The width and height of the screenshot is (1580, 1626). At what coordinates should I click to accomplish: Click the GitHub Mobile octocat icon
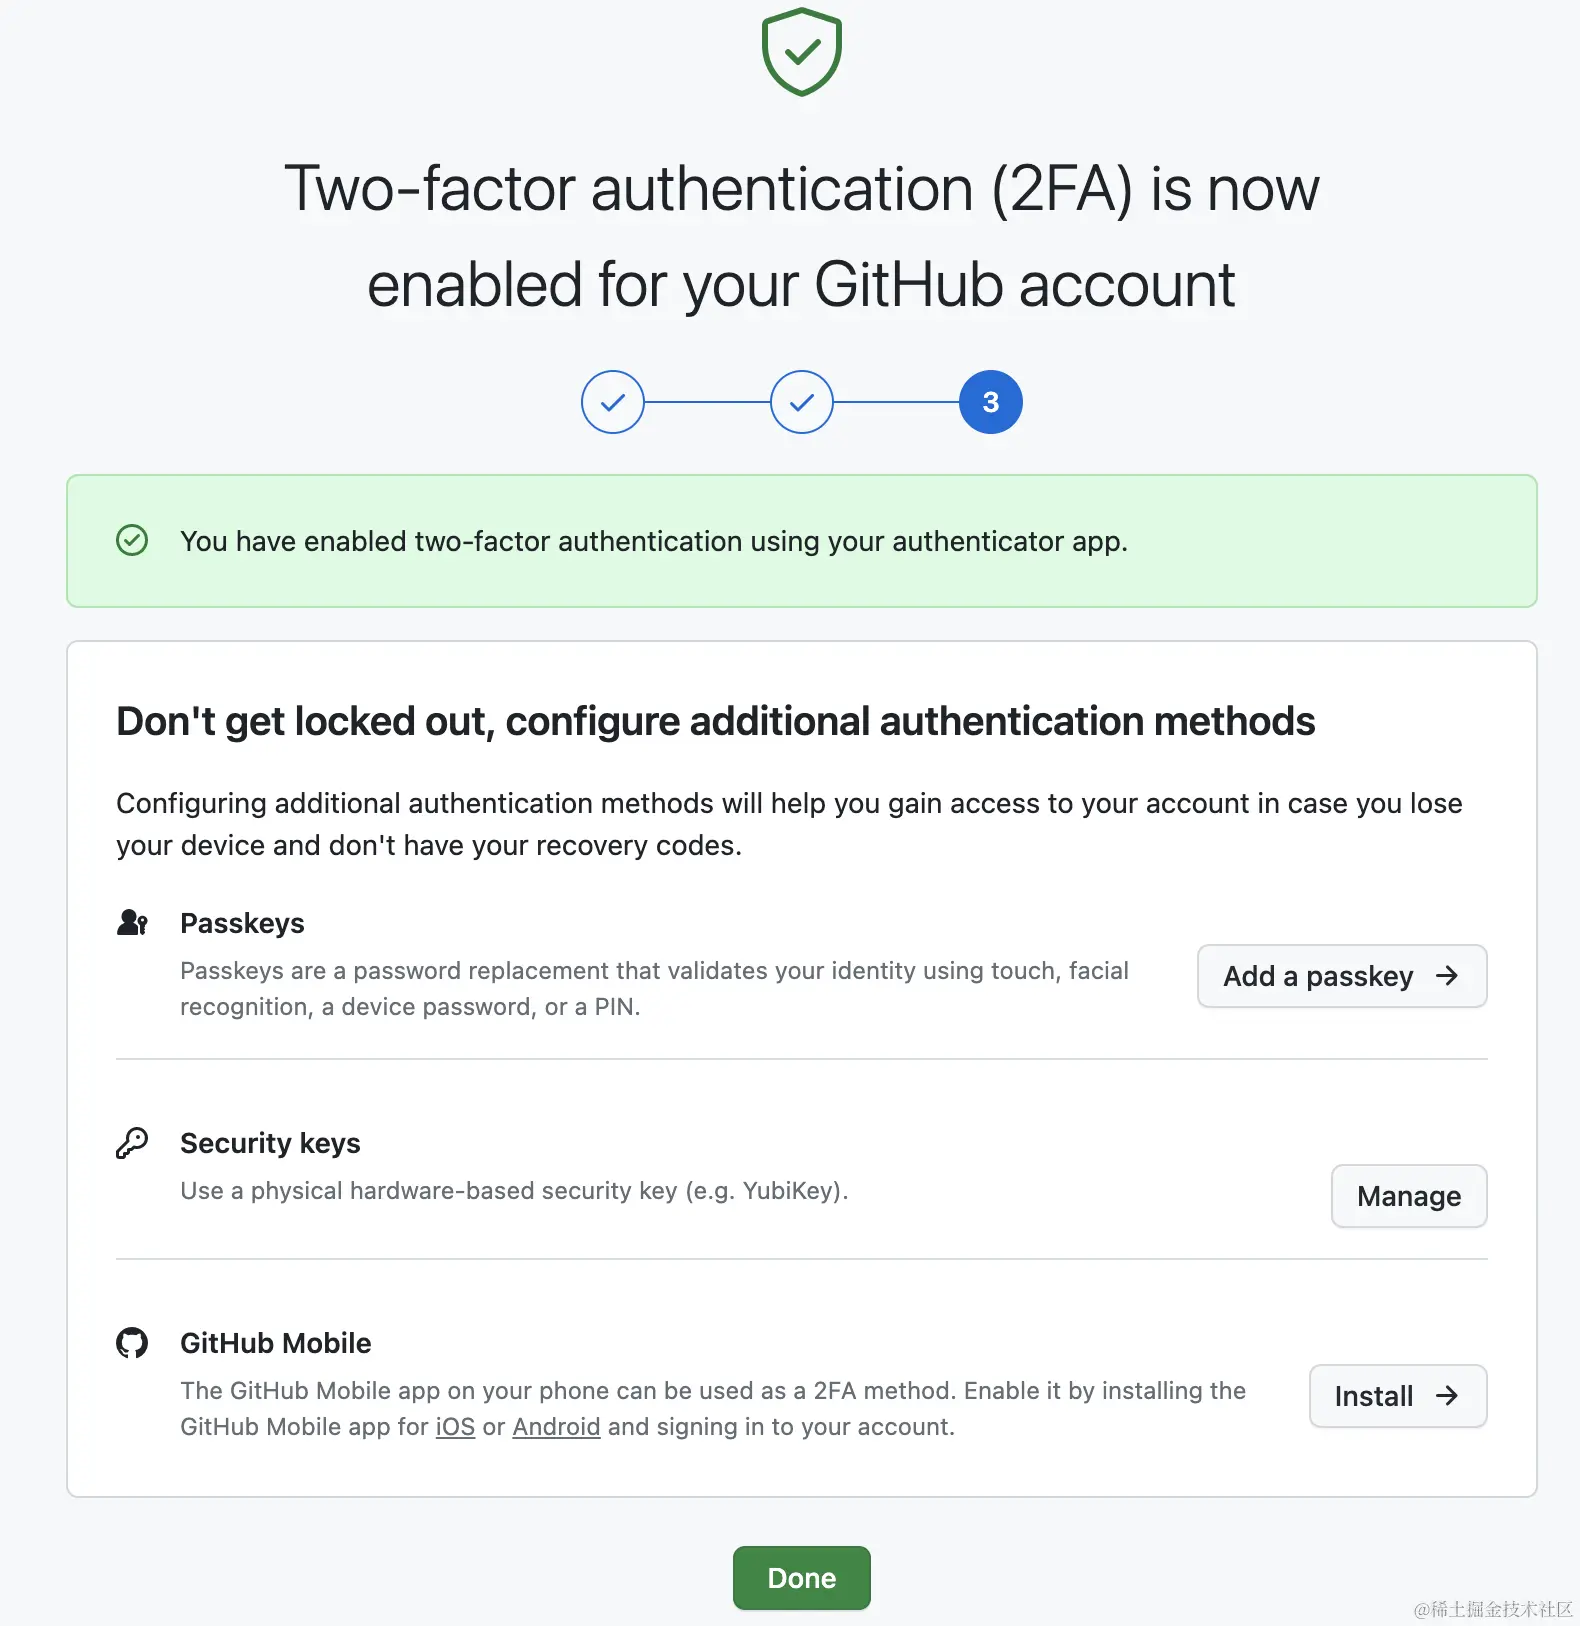[131, 1342]
